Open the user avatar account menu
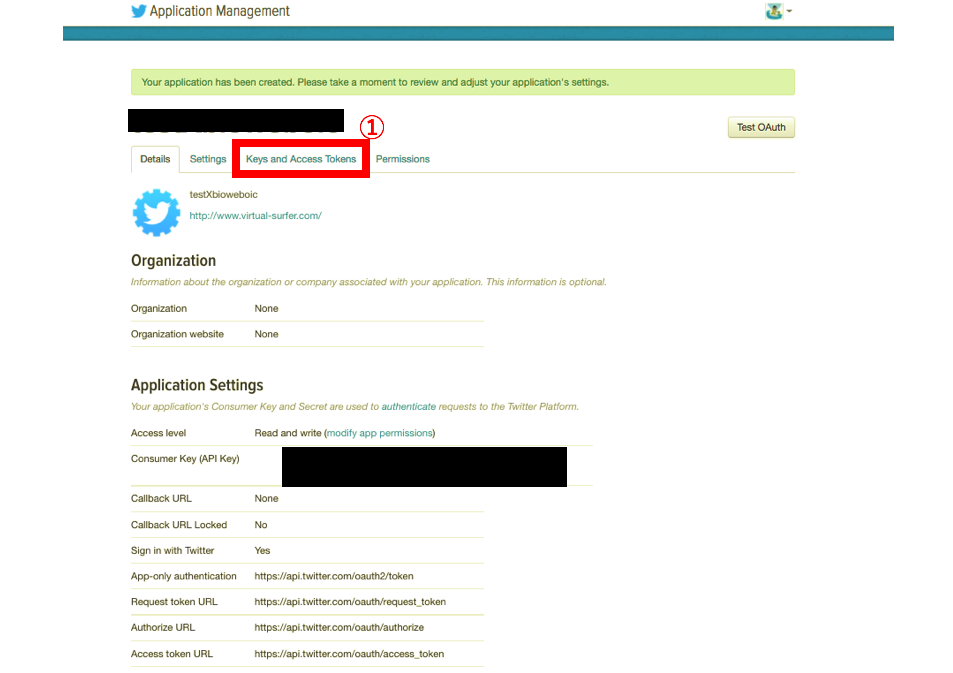This screenshot has width=953, height=673. tap(778, 11)
